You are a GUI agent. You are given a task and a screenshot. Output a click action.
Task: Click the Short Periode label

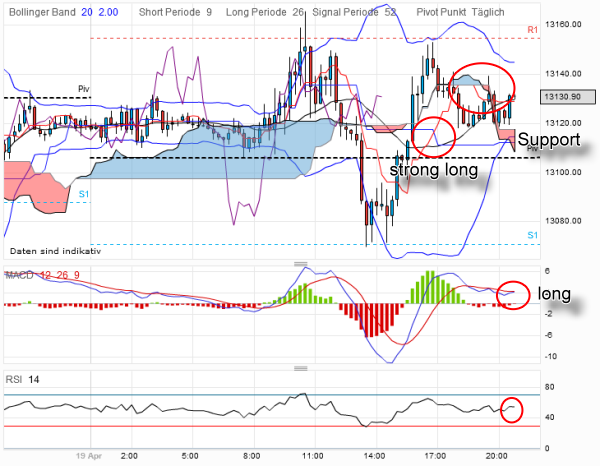pos(170,12)
